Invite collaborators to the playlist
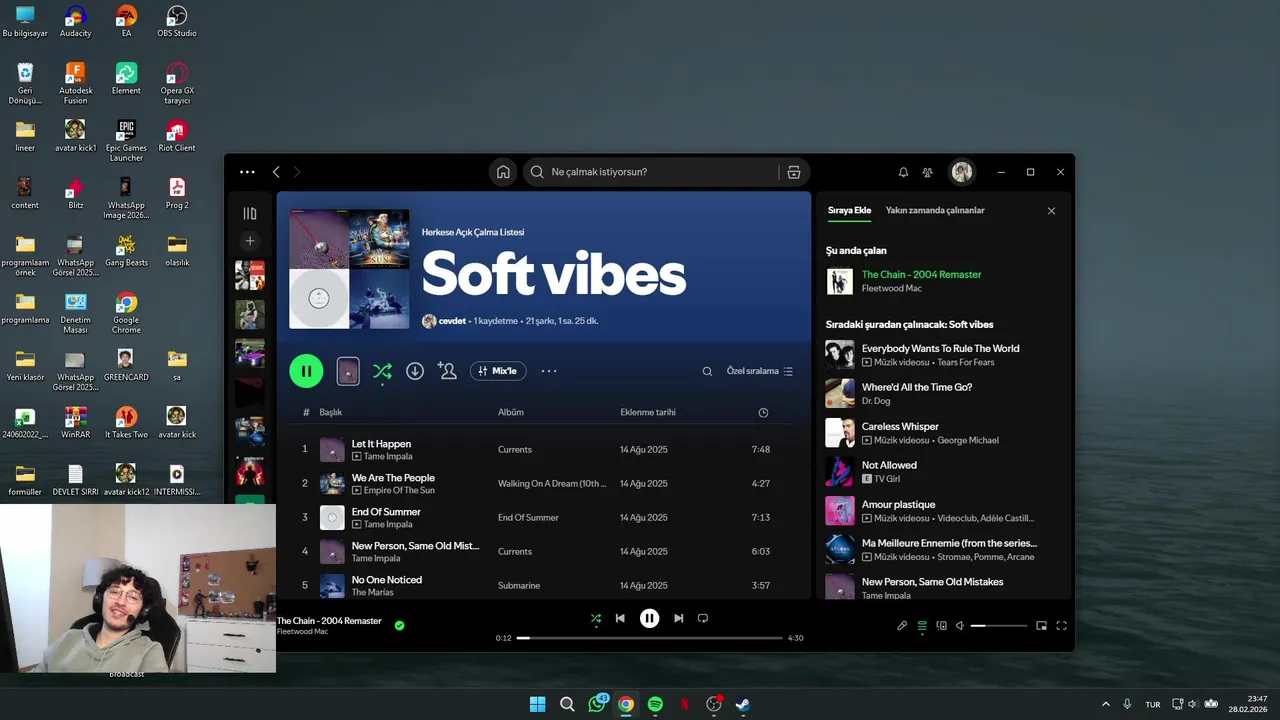The image size is (1280, 720). tap(447, 371)
